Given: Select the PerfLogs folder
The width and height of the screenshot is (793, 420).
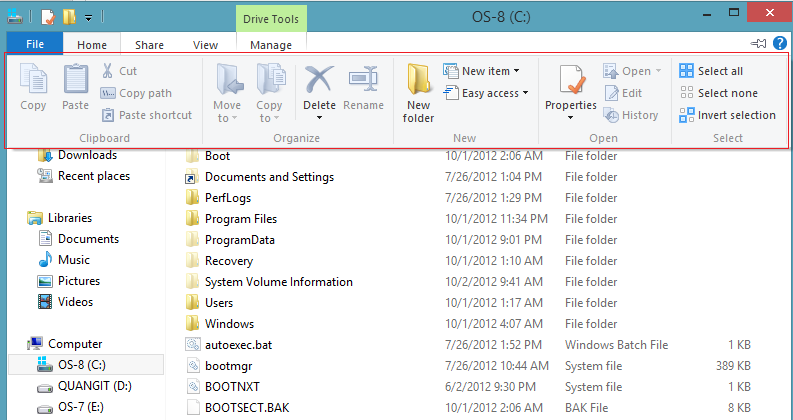Looking at the screenshot, I should click(x=218, y=198).
